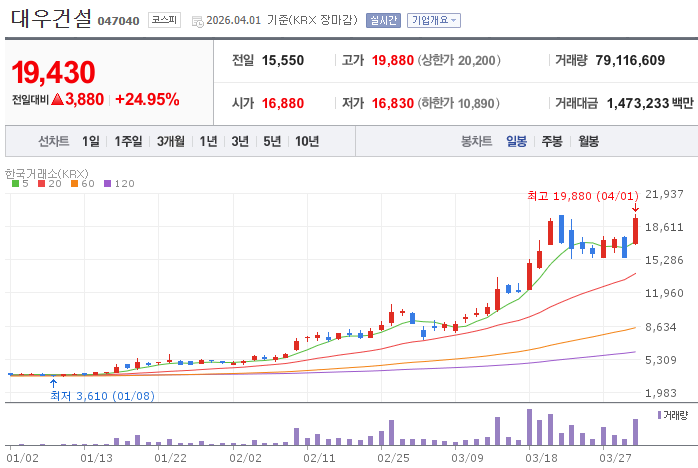
Task: Click the 11,960 price axis label
Action: tap(664, 293)
